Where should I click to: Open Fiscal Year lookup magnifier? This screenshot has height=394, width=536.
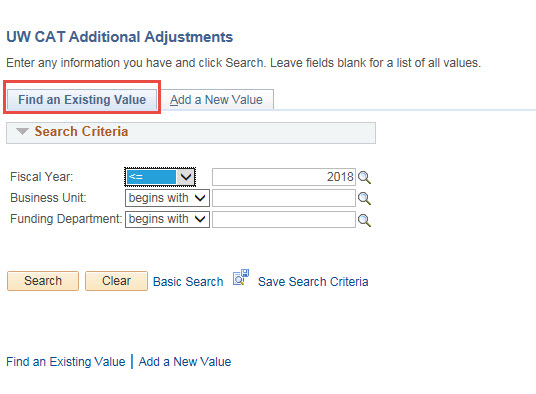364,177
